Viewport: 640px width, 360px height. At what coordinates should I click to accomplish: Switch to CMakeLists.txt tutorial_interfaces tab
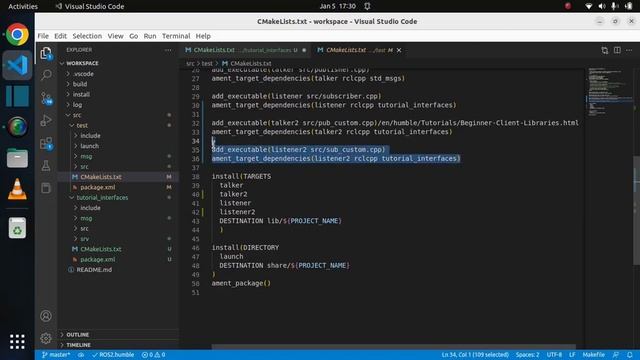(x=245, y=50)
